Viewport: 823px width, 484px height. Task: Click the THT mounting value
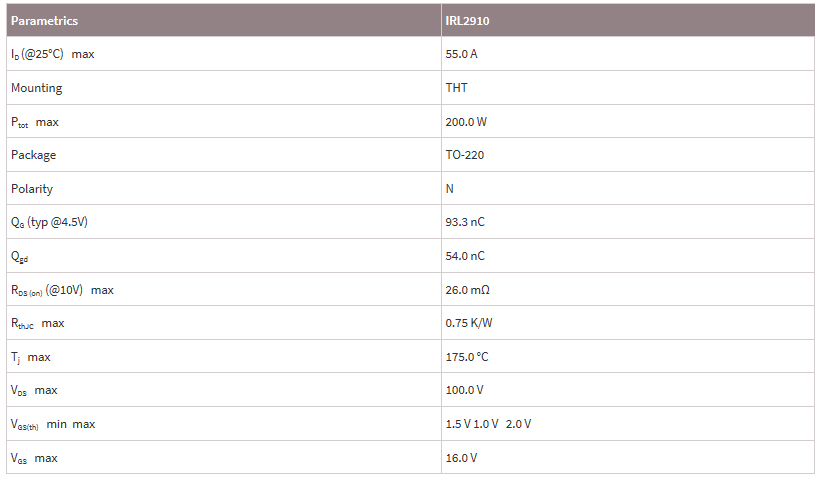coord(456,88)
